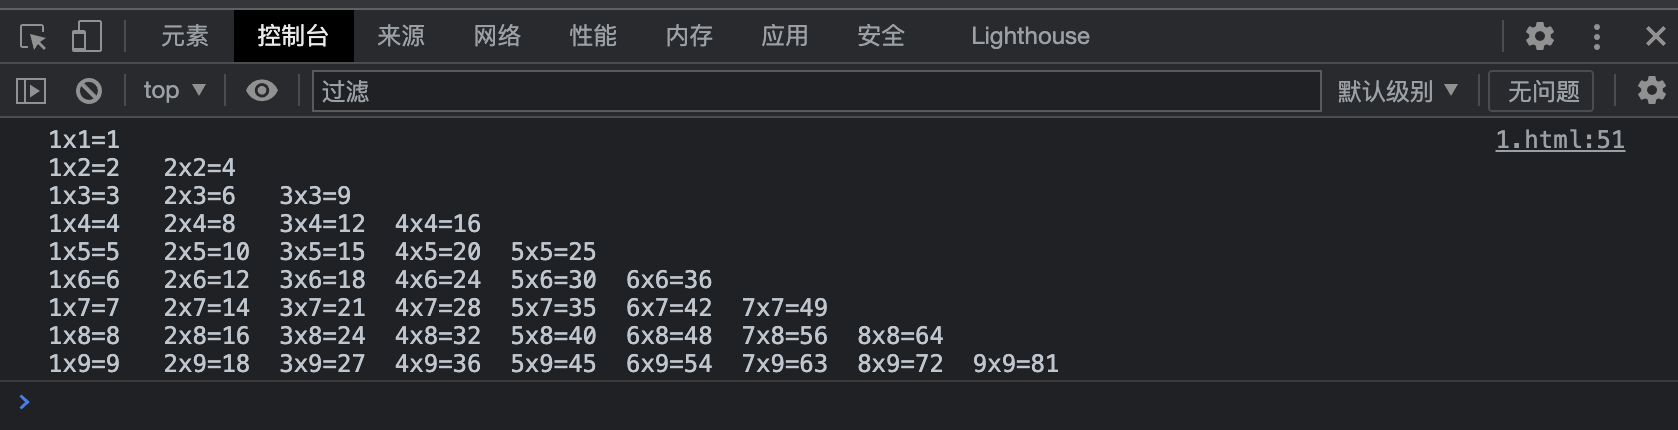Toggle the device toolbar icon

(87, 37)
